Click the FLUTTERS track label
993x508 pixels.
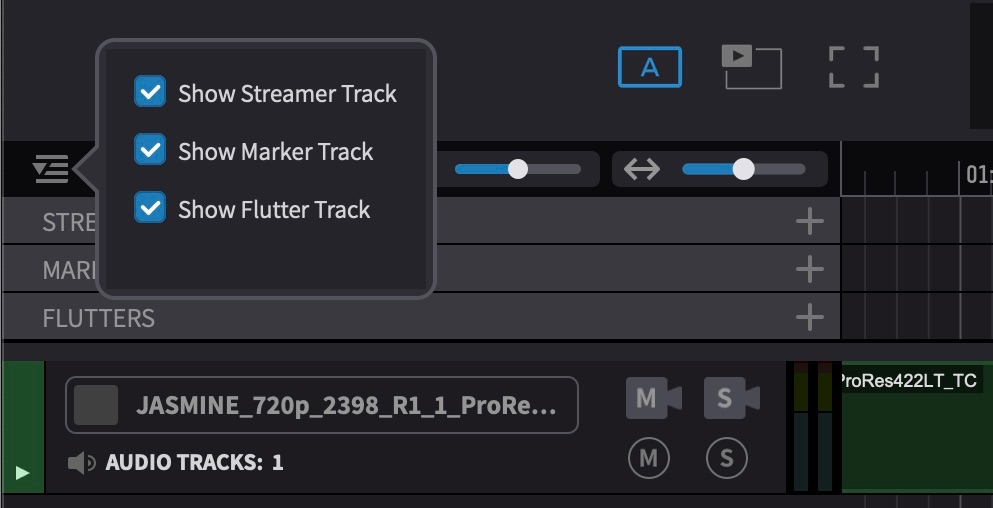[x=98, y=318]
